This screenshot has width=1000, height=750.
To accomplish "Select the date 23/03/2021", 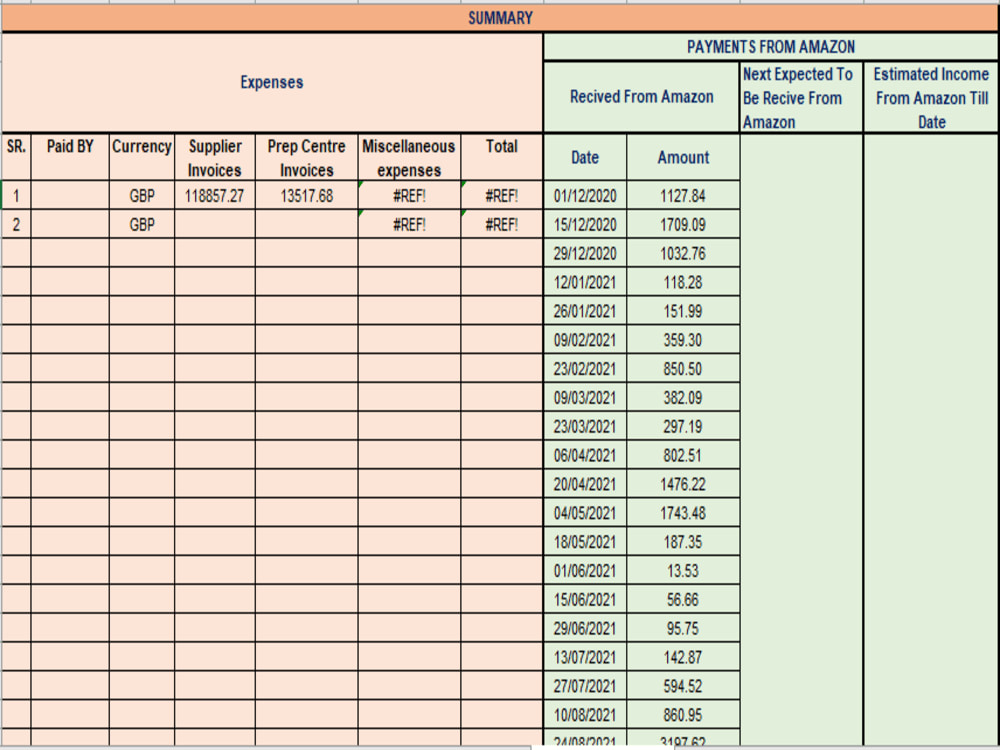I will pos(585,426).
